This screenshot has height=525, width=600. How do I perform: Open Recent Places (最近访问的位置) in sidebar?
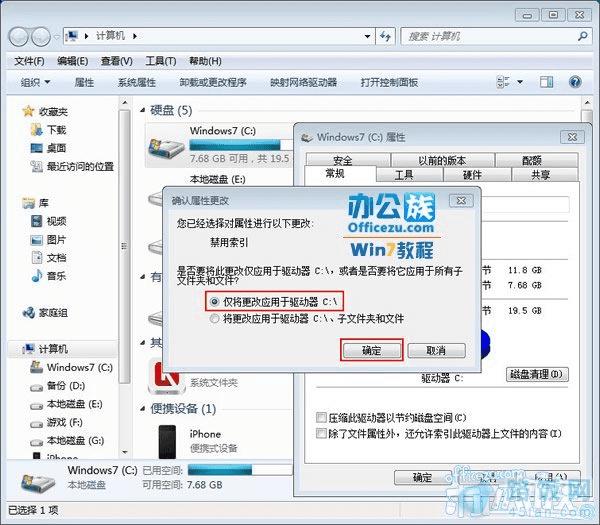(72, 166)
